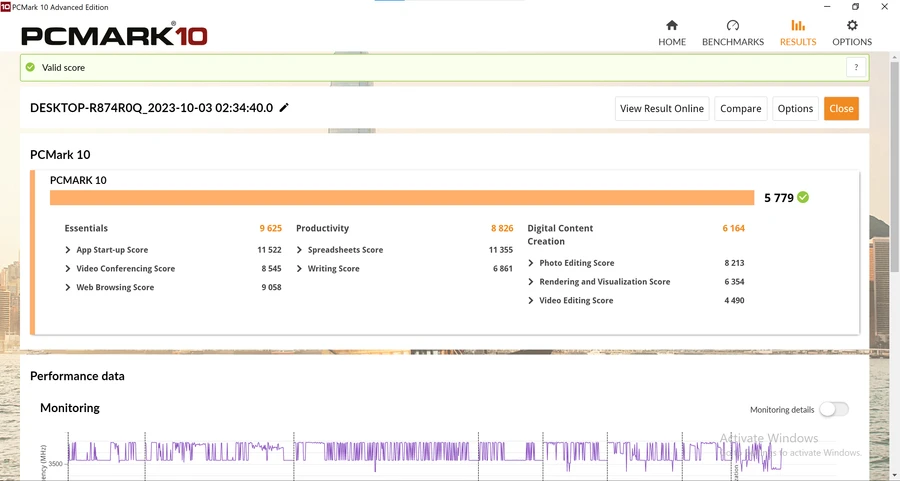Open the Options gear in navigation
This screenshot has width=900, height=481.
(x=852, y=33)
